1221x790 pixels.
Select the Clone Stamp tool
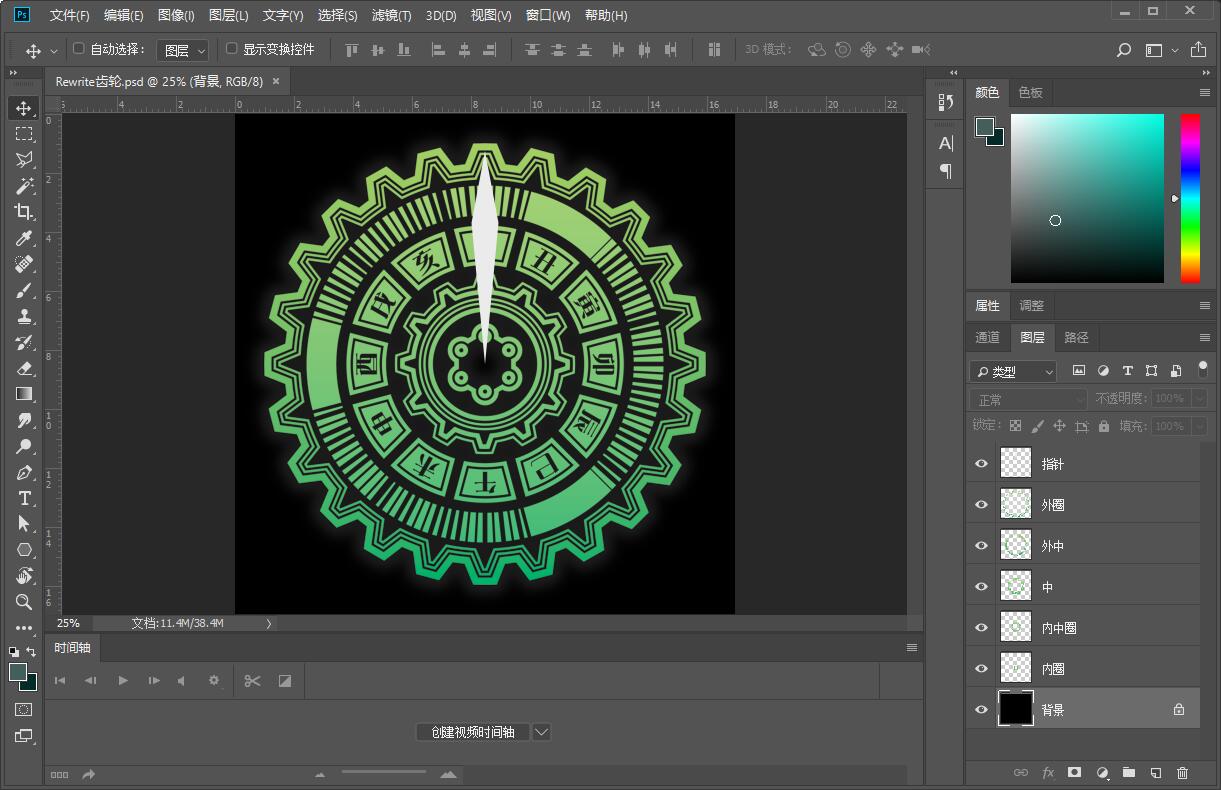click(24, 316)
